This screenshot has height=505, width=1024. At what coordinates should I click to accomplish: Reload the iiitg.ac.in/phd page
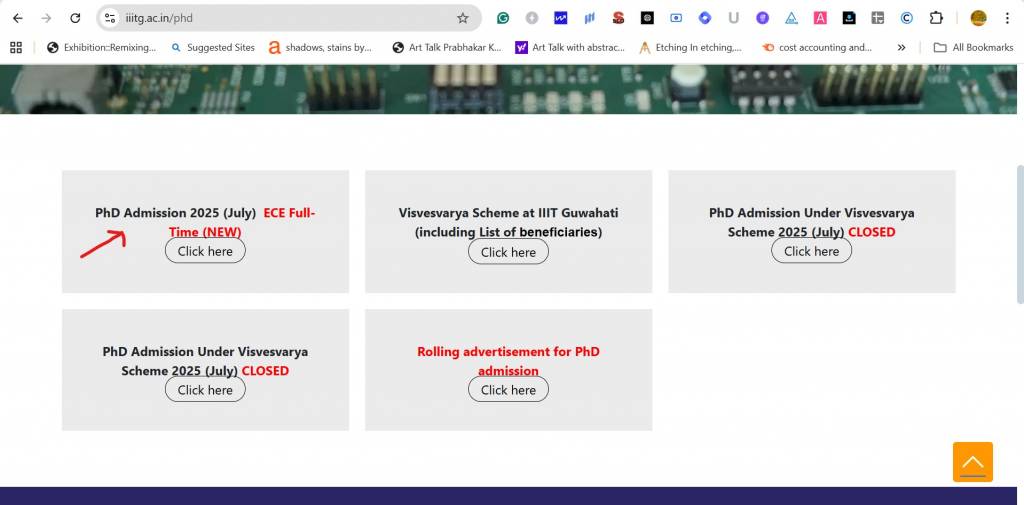[x=75, y=18]
